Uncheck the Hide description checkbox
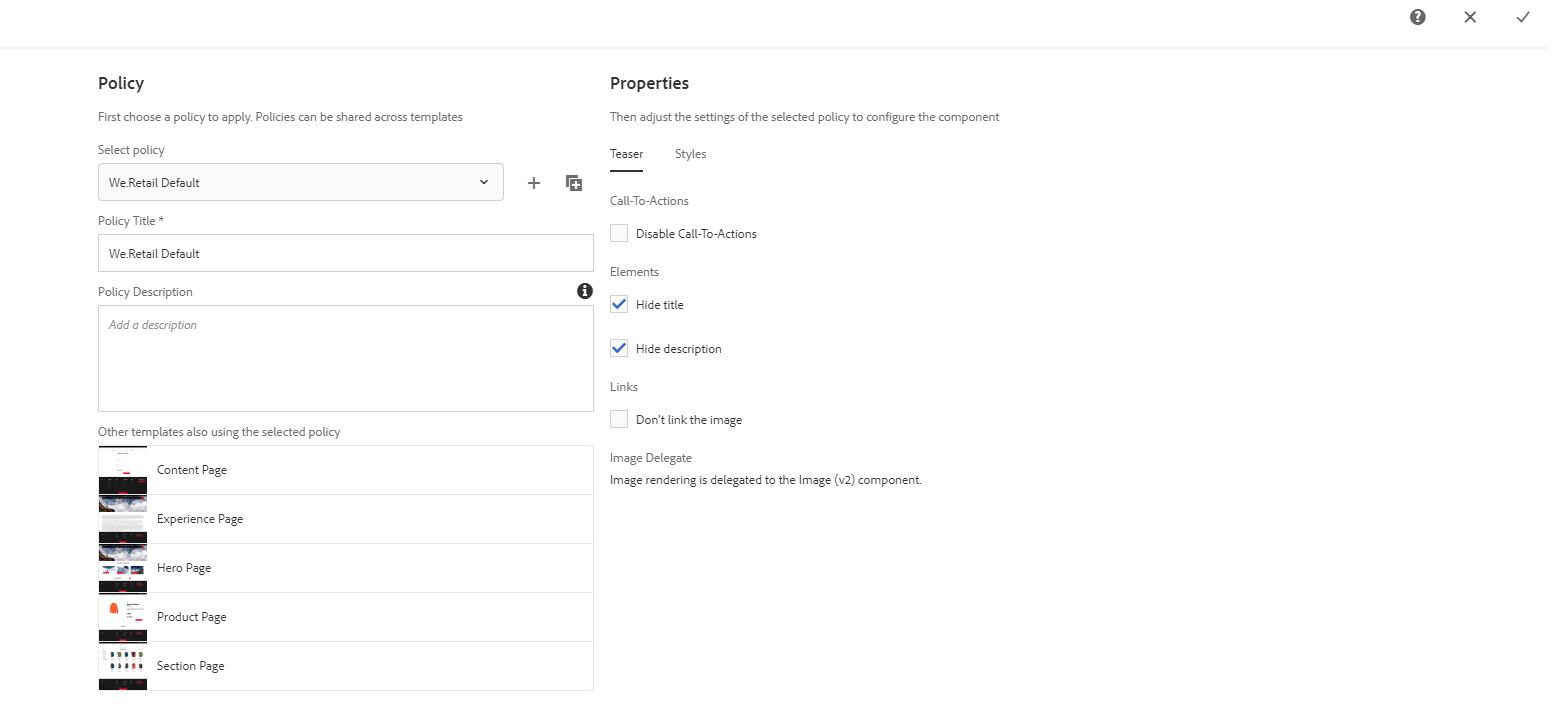This screenshot has height=711, width=1559. tap(620, 349)
